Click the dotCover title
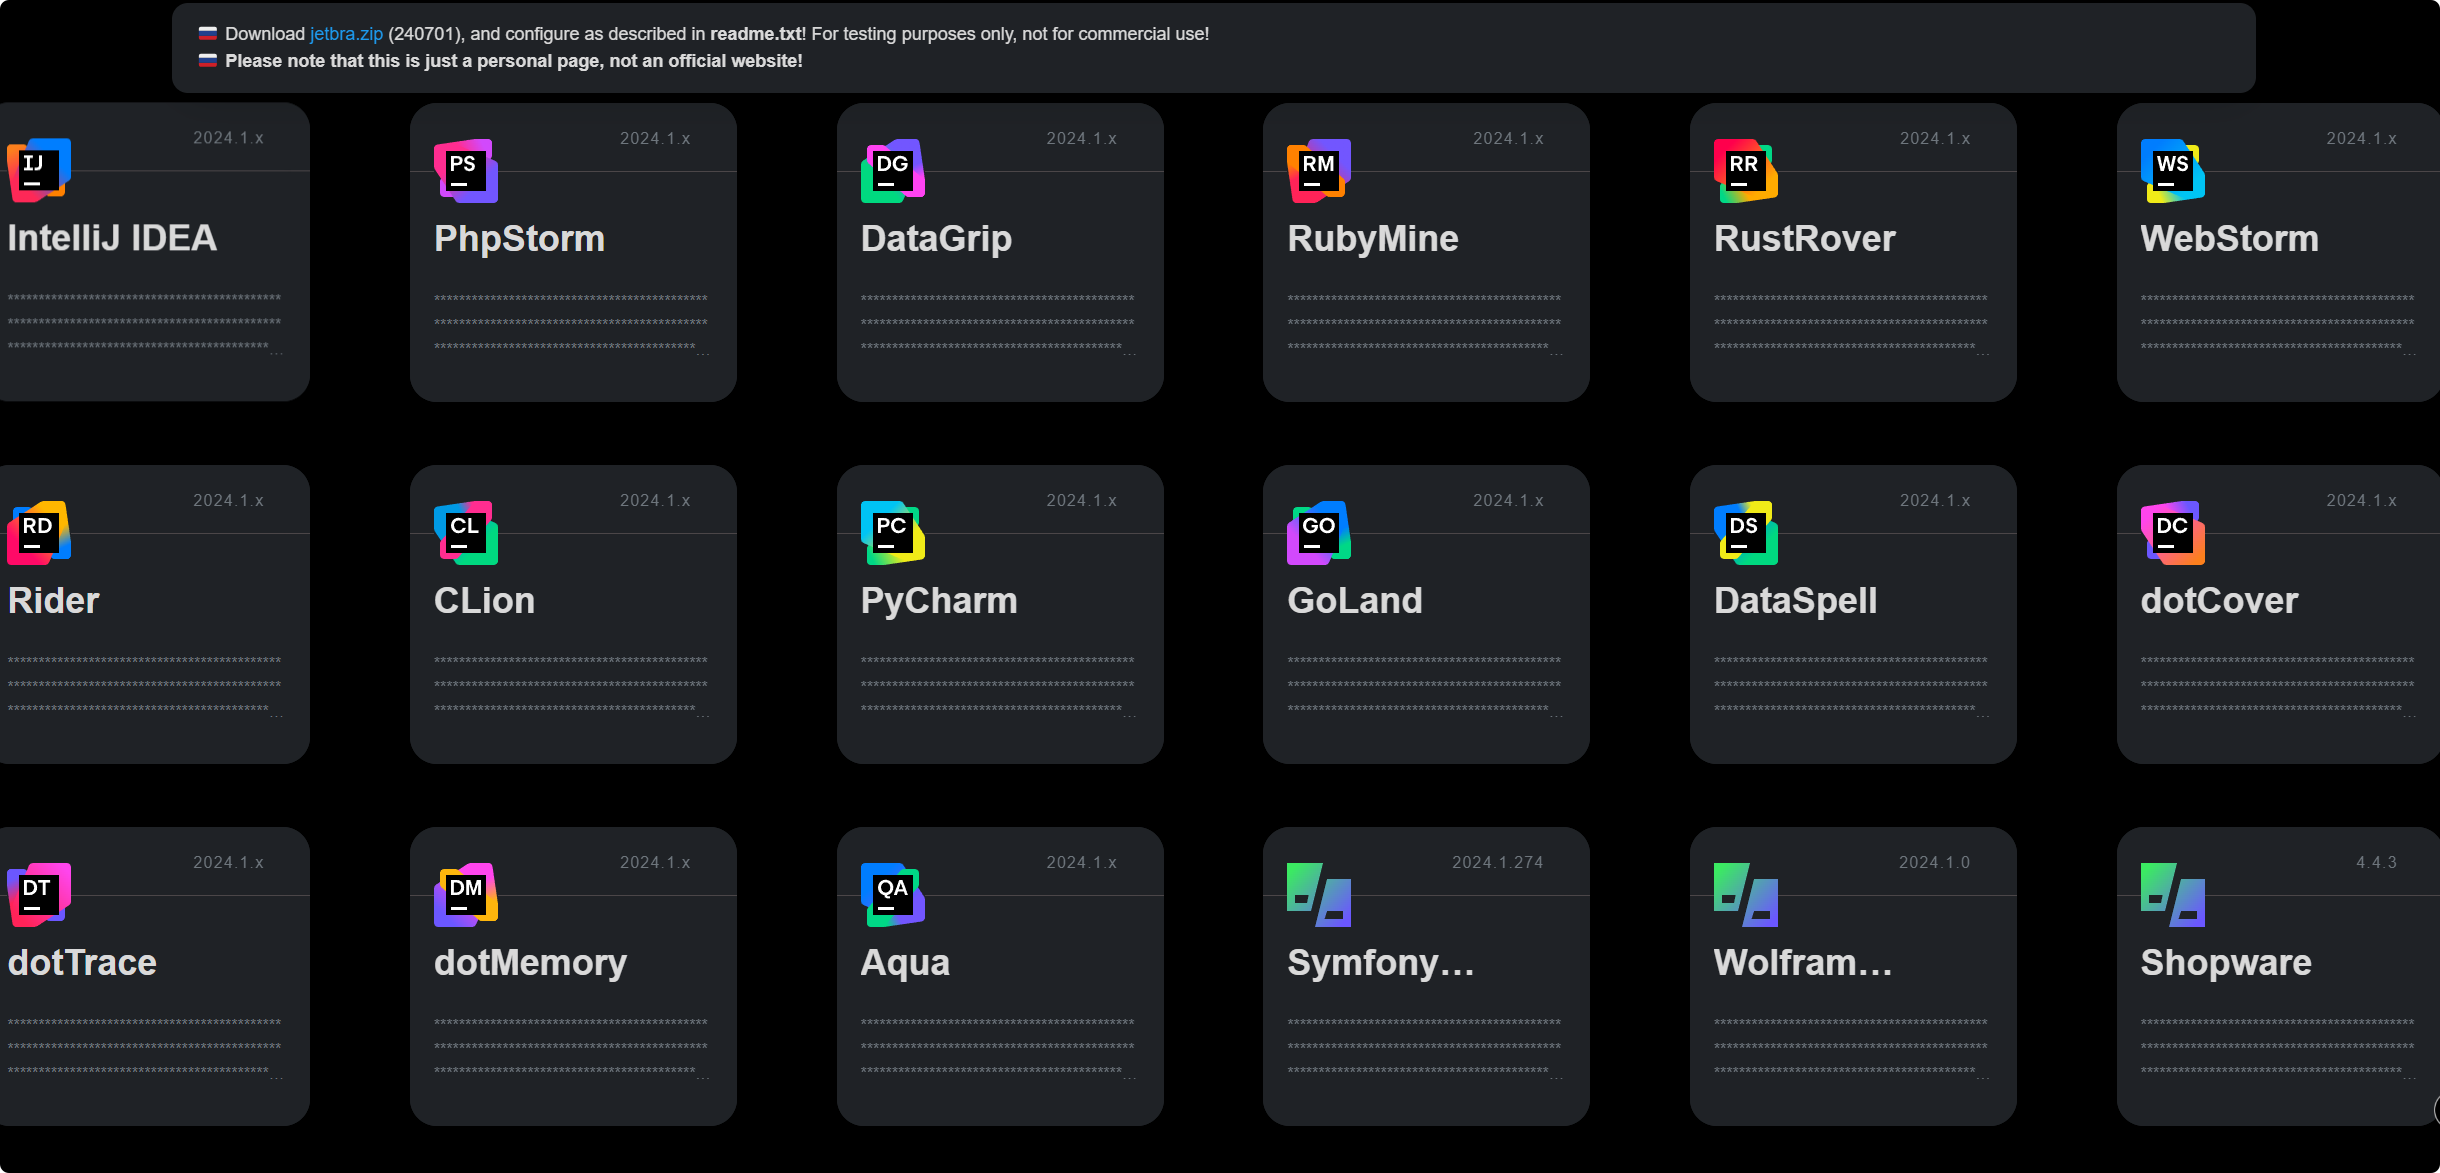The image size is (2440, 1173). tap(2219, 601)
